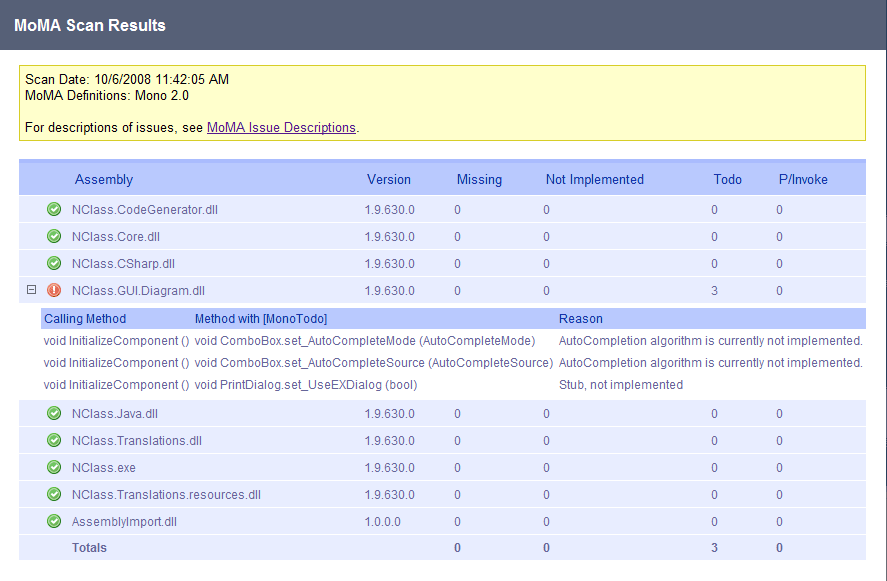Click green check icon beside NClass.Translations.dll
Image resolution: width=887 pixels, height=581 pixels.
[54, 441]
